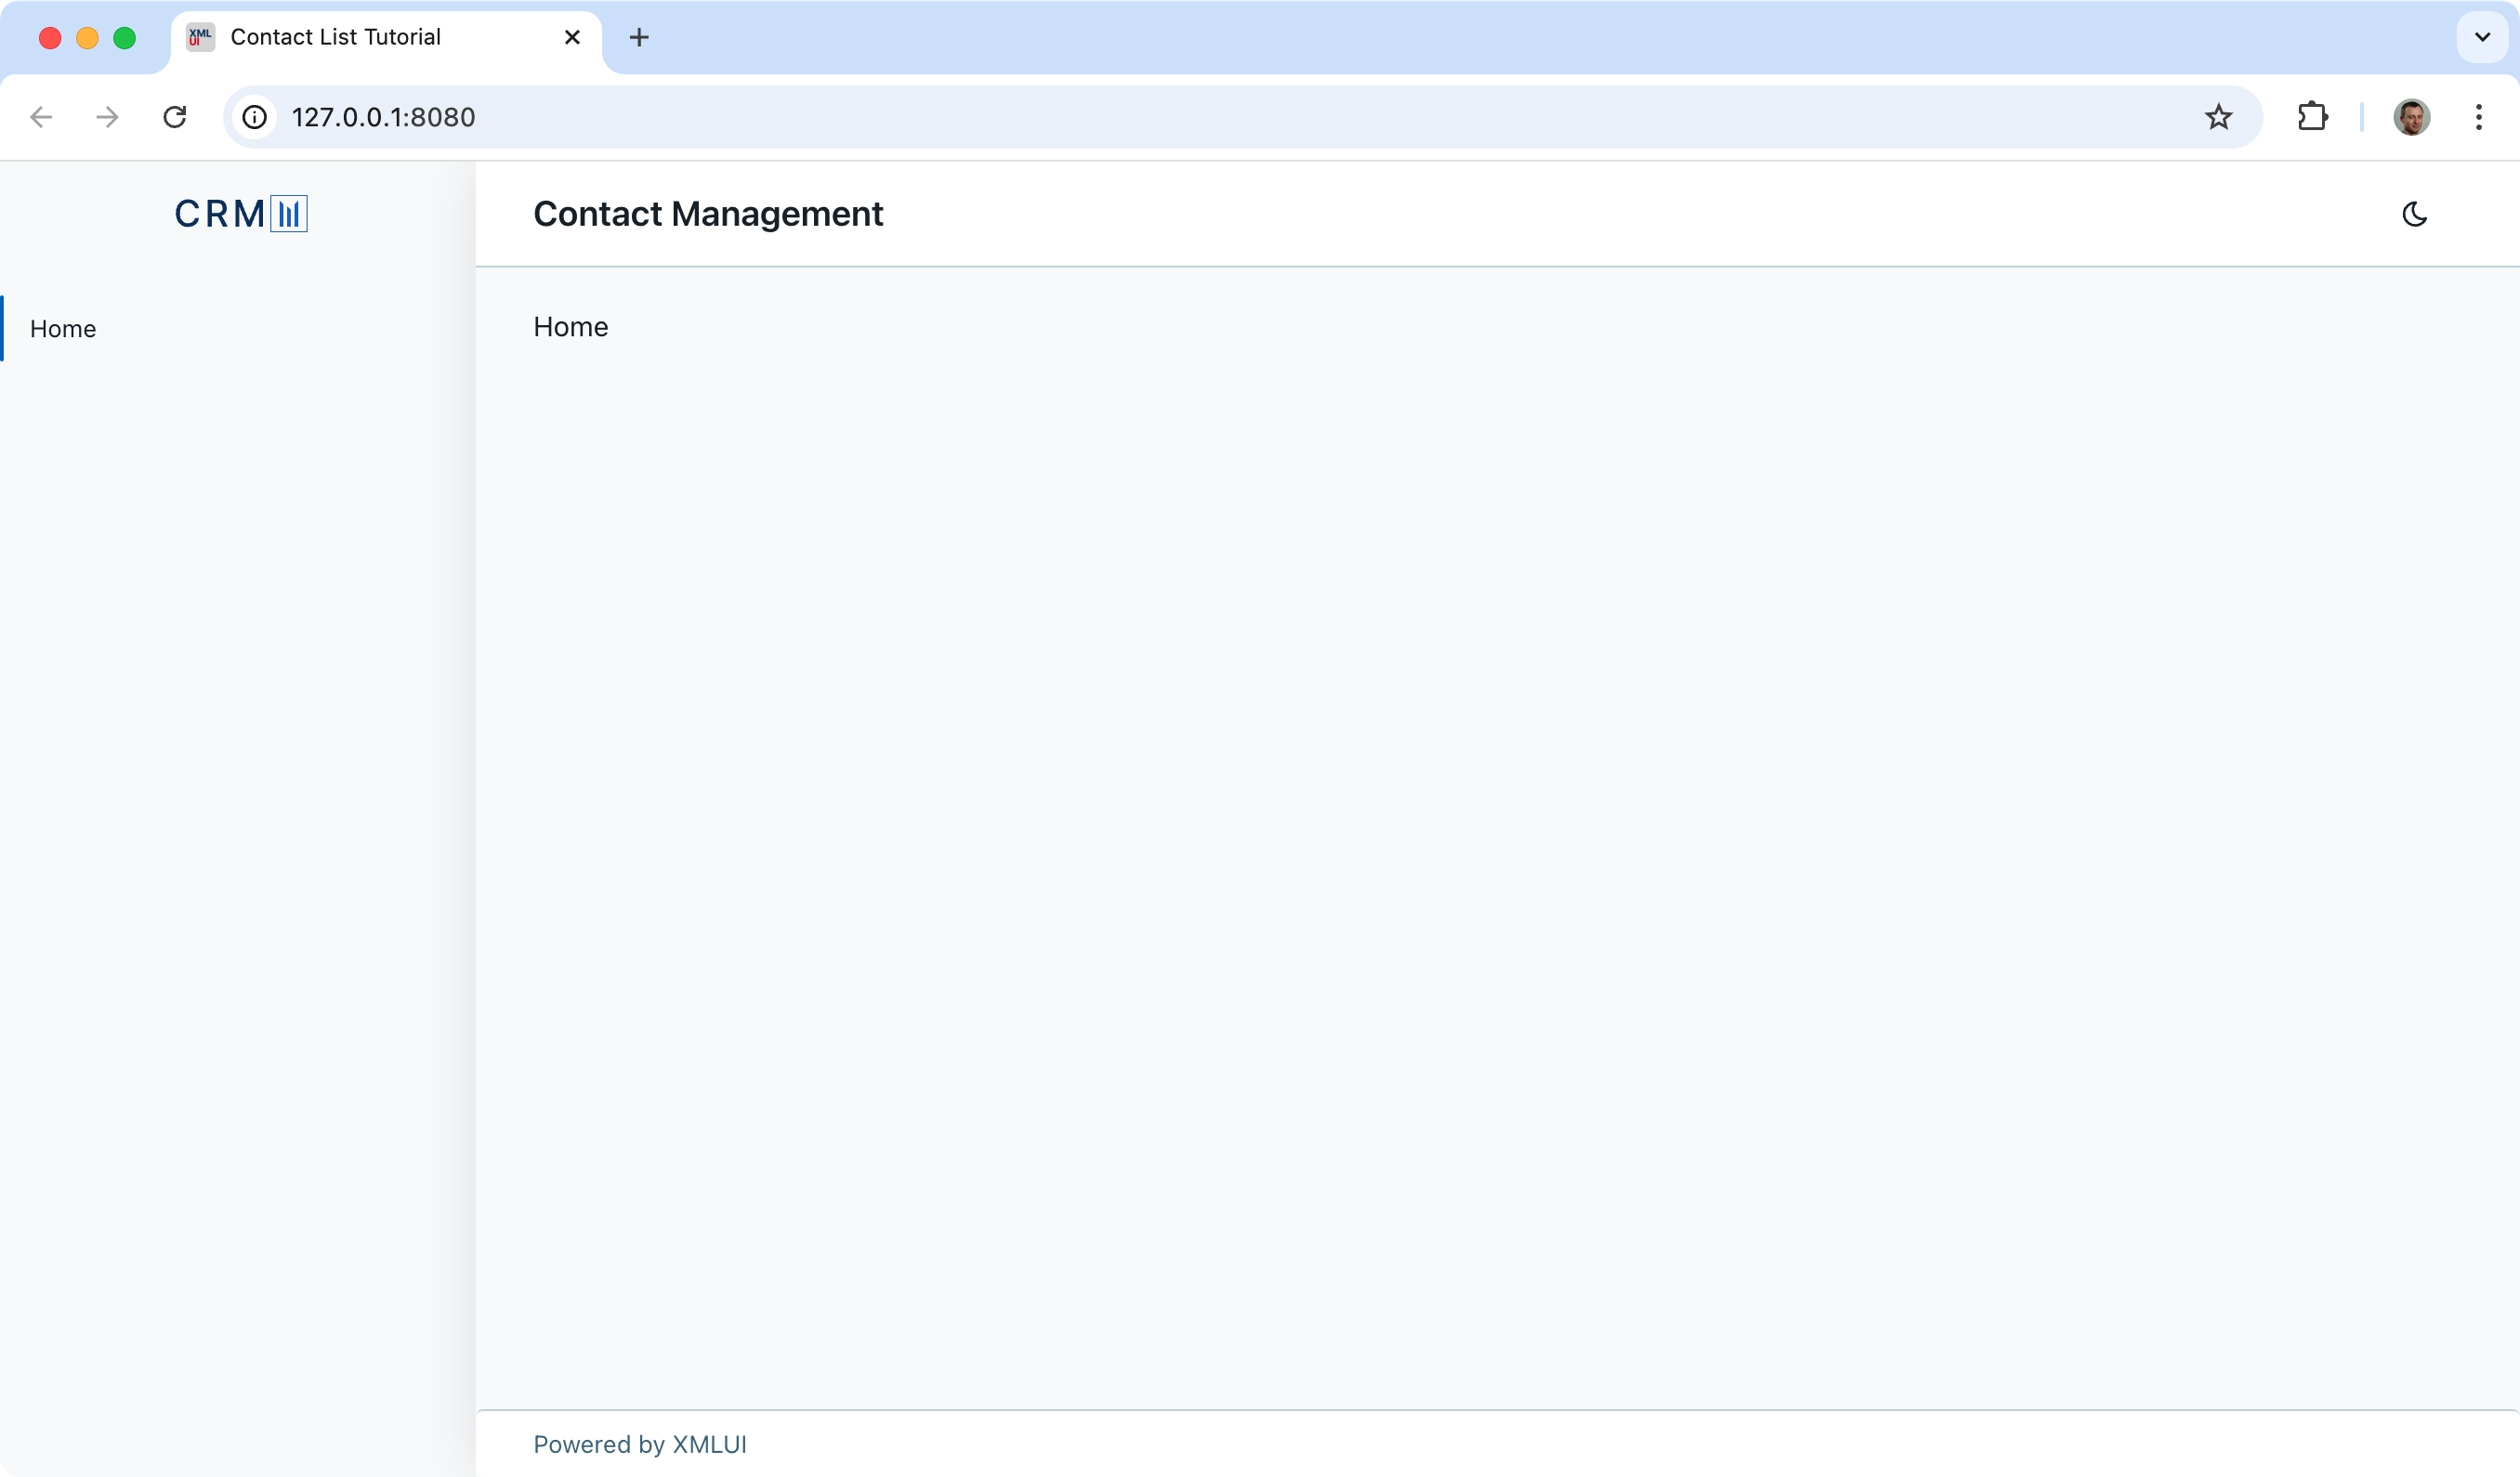Image resolution: width=2520 pixels, height=1477 pixels.
Task: Go back using the browser back arrow
Action: 41,117
